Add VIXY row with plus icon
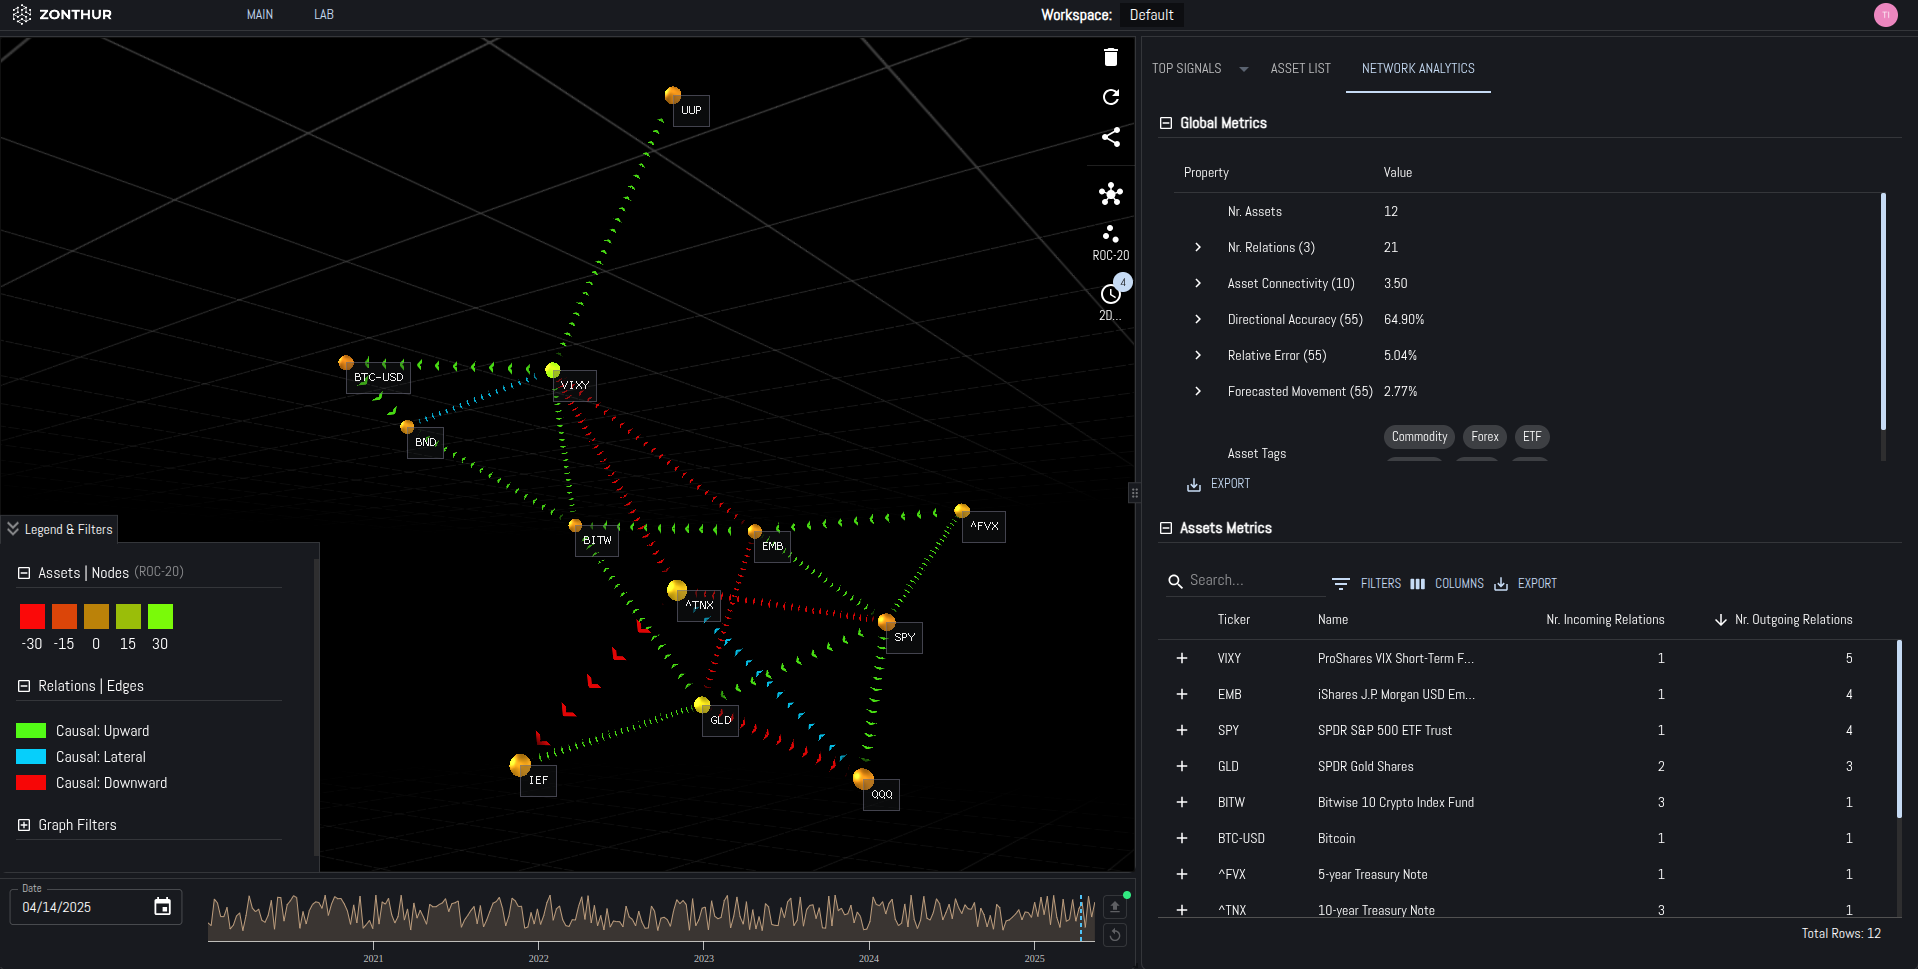1918x969 pixels. 1182,658
